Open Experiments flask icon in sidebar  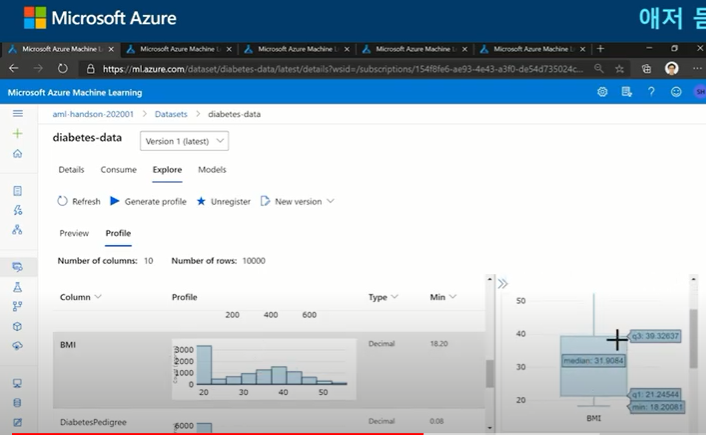pyautogui.click(x=18, y=287)
